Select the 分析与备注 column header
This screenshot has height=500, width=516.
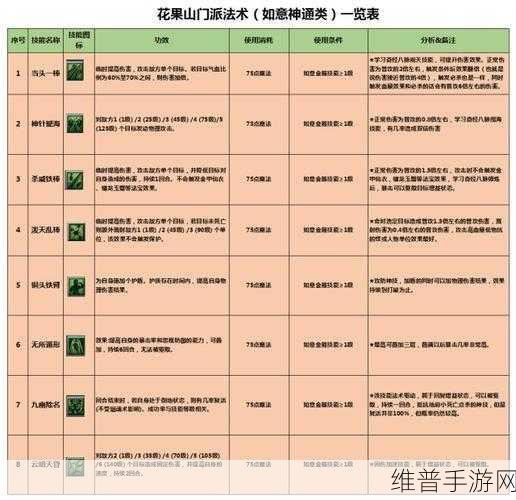(x=438, y=40)
